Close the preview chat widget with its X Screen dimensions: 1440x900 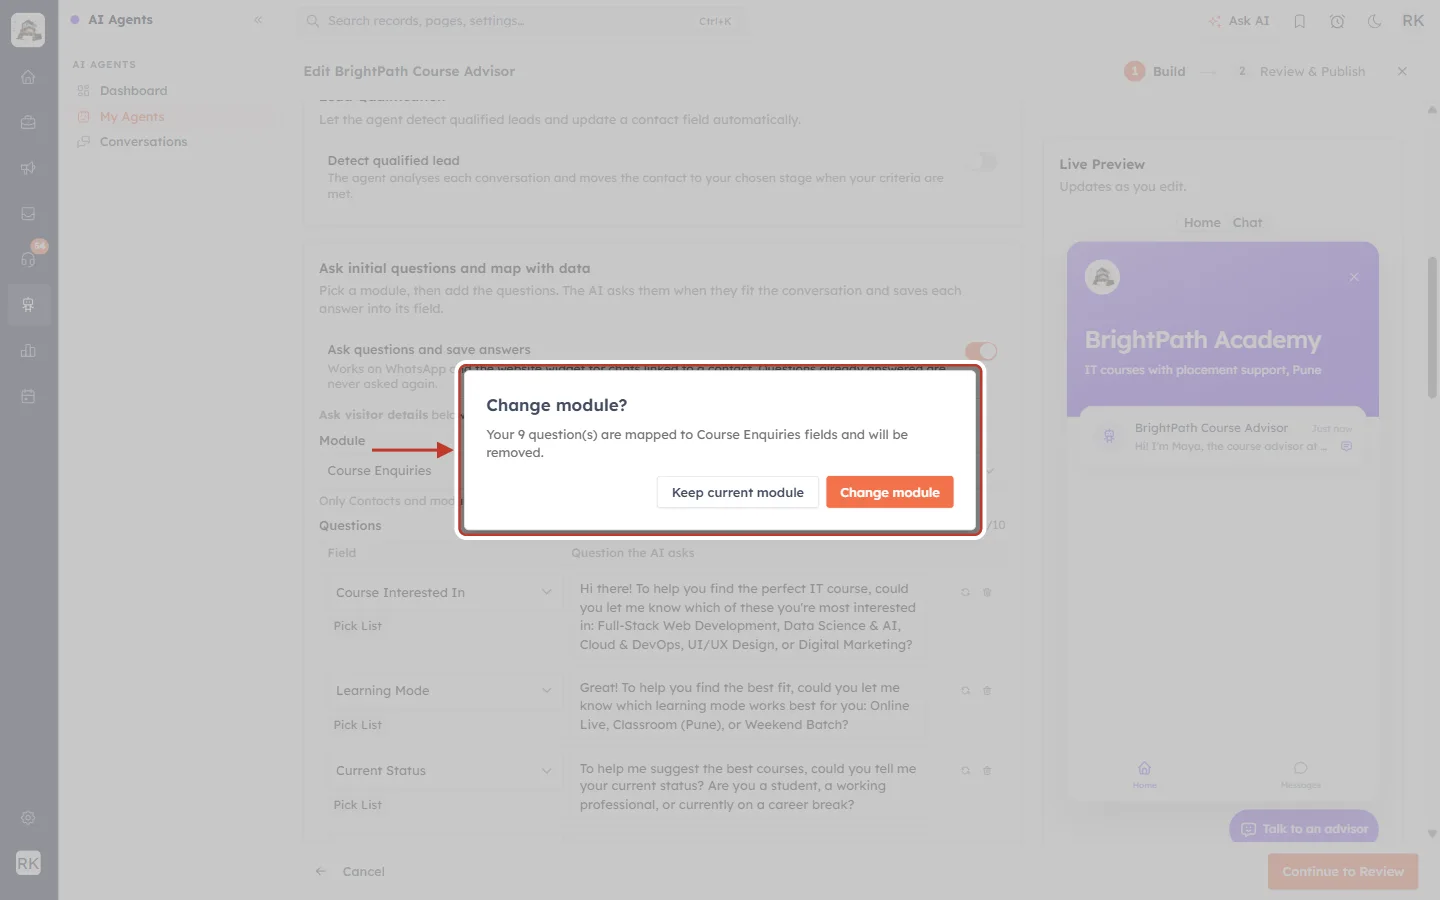tap(1354, 277)
